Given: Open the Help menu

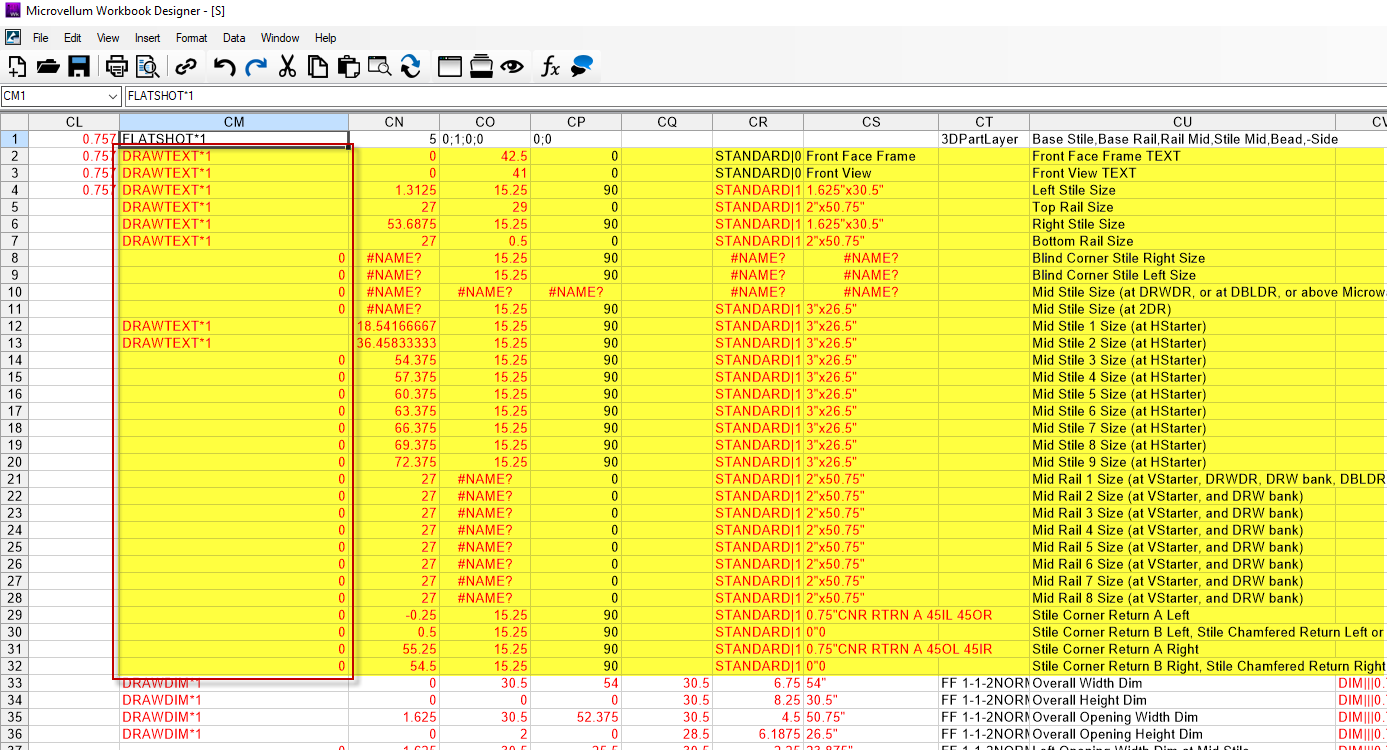Looking at the screenshot, I should coord(326,38).
